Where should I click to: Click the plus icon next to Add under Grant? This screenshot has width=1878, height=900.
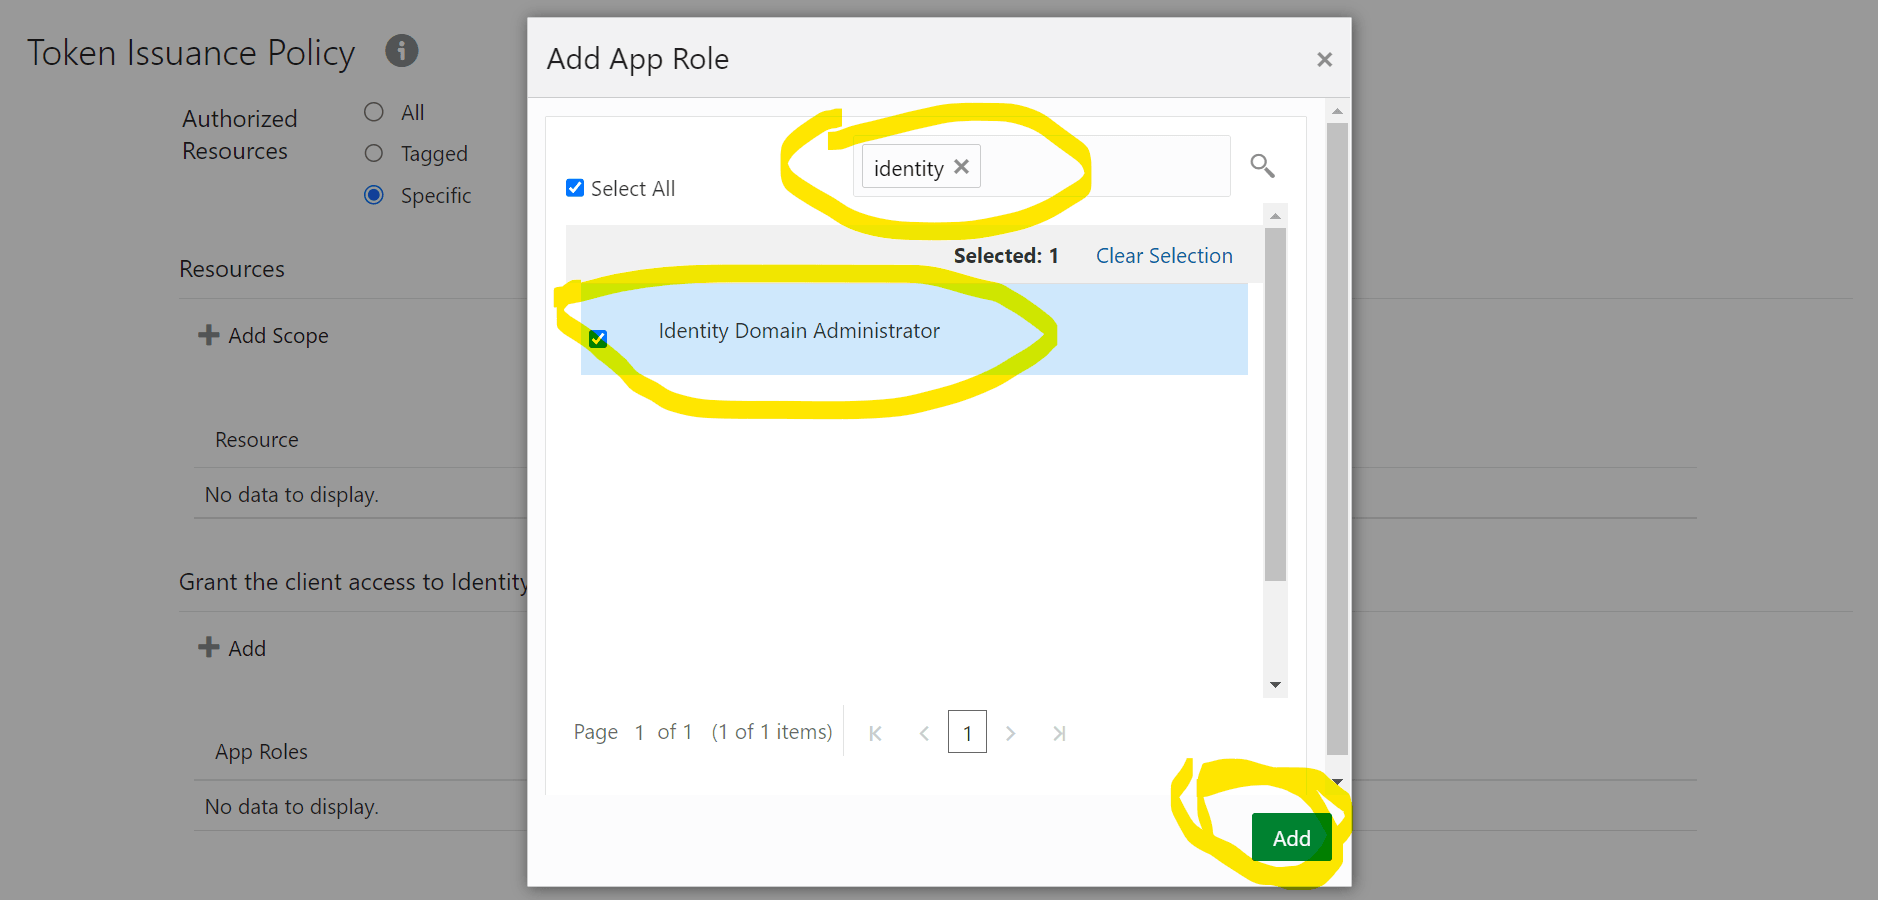[207, 647]
